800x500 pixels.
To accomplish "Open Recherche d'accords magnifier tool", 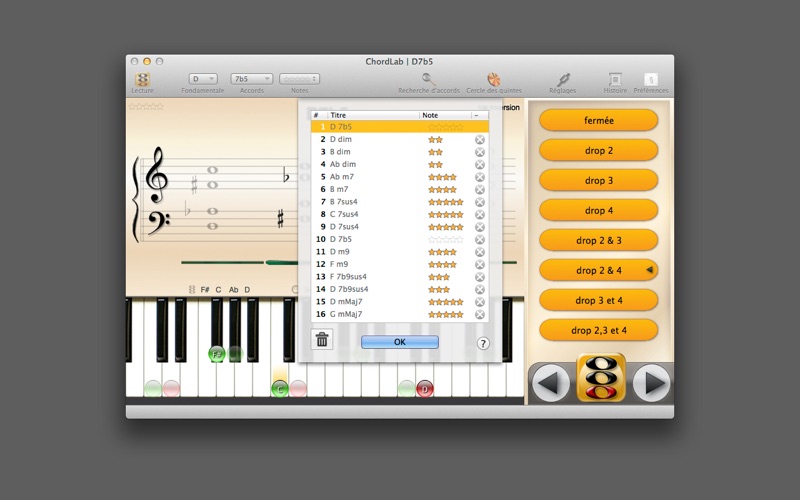I will (429, 79).
